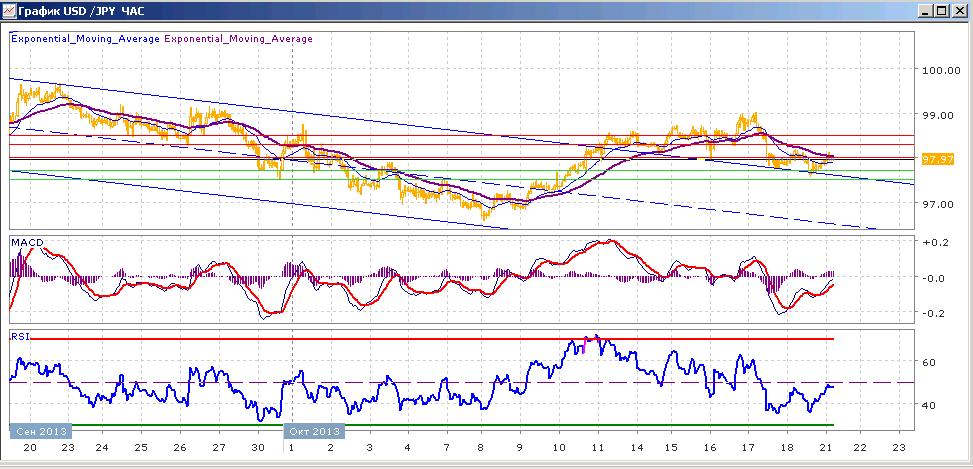Click the -0.2 MACD axis label

click(935, 313)
